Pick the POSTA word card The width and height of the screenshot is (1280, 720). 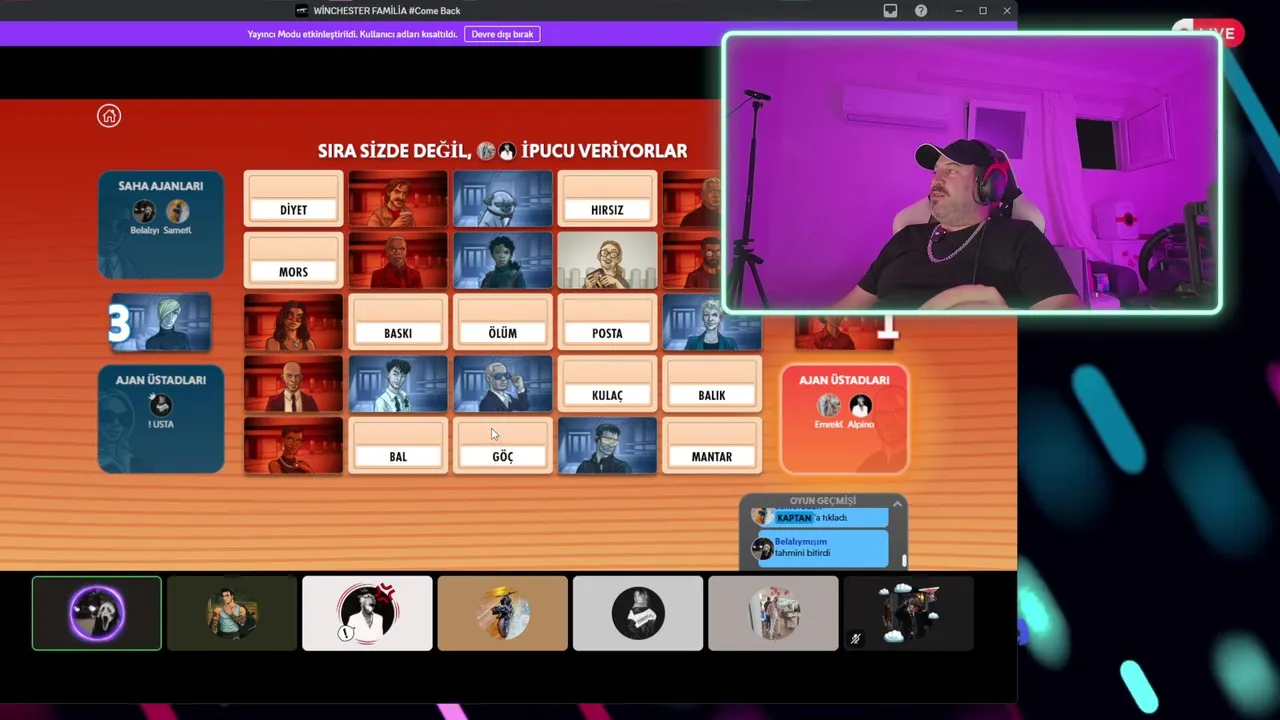click(x=607, y=322)
